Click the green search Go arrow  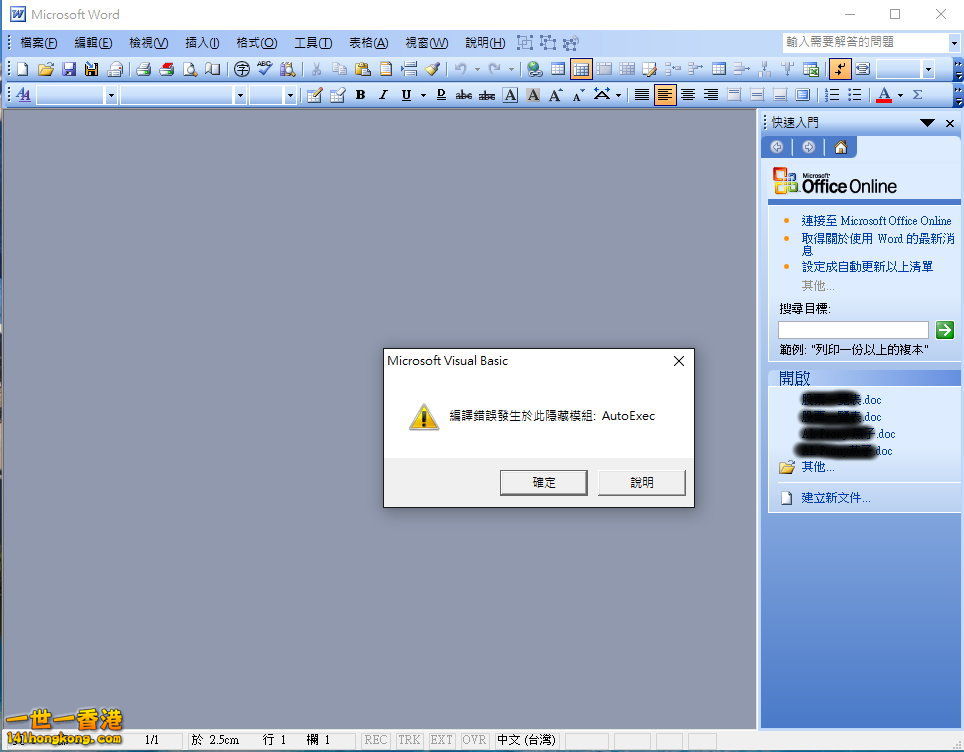click(x=945, y=330)
